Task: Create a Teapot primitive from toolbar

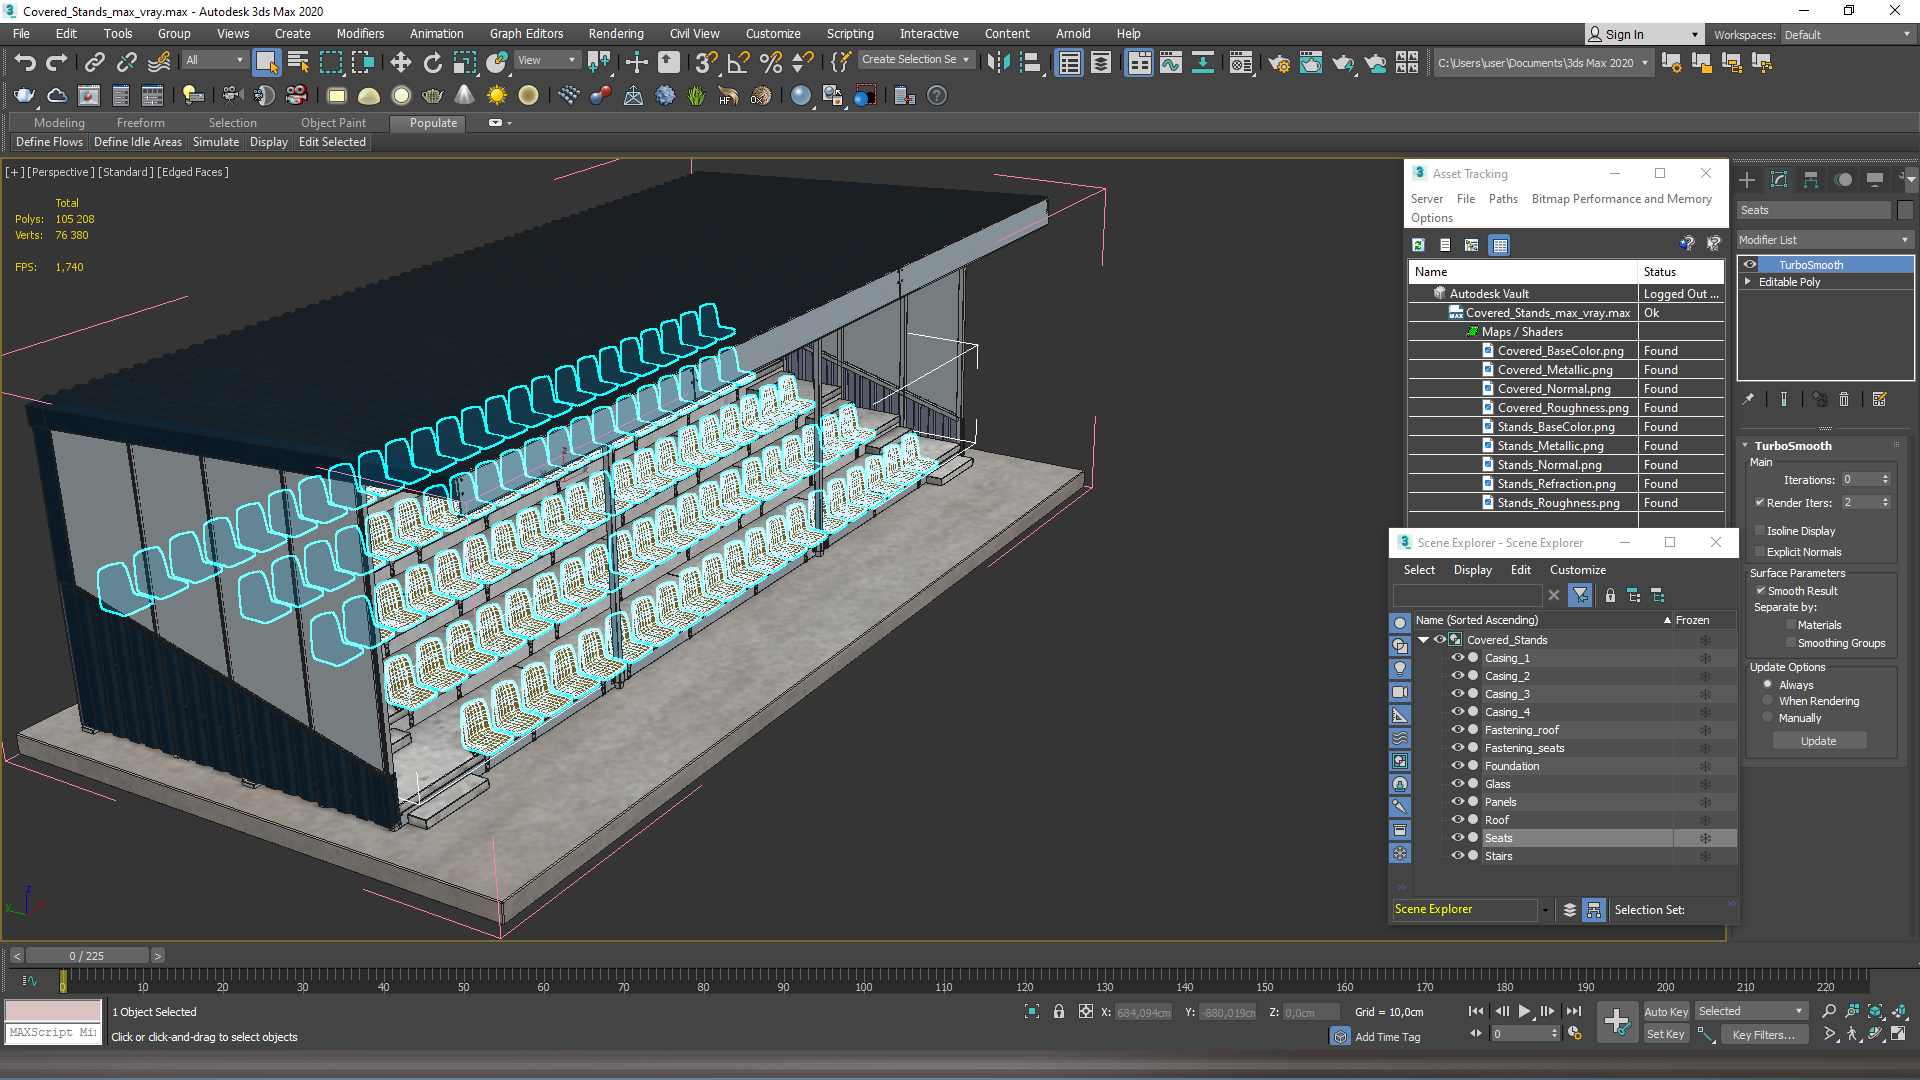Action: pos(24,96)
